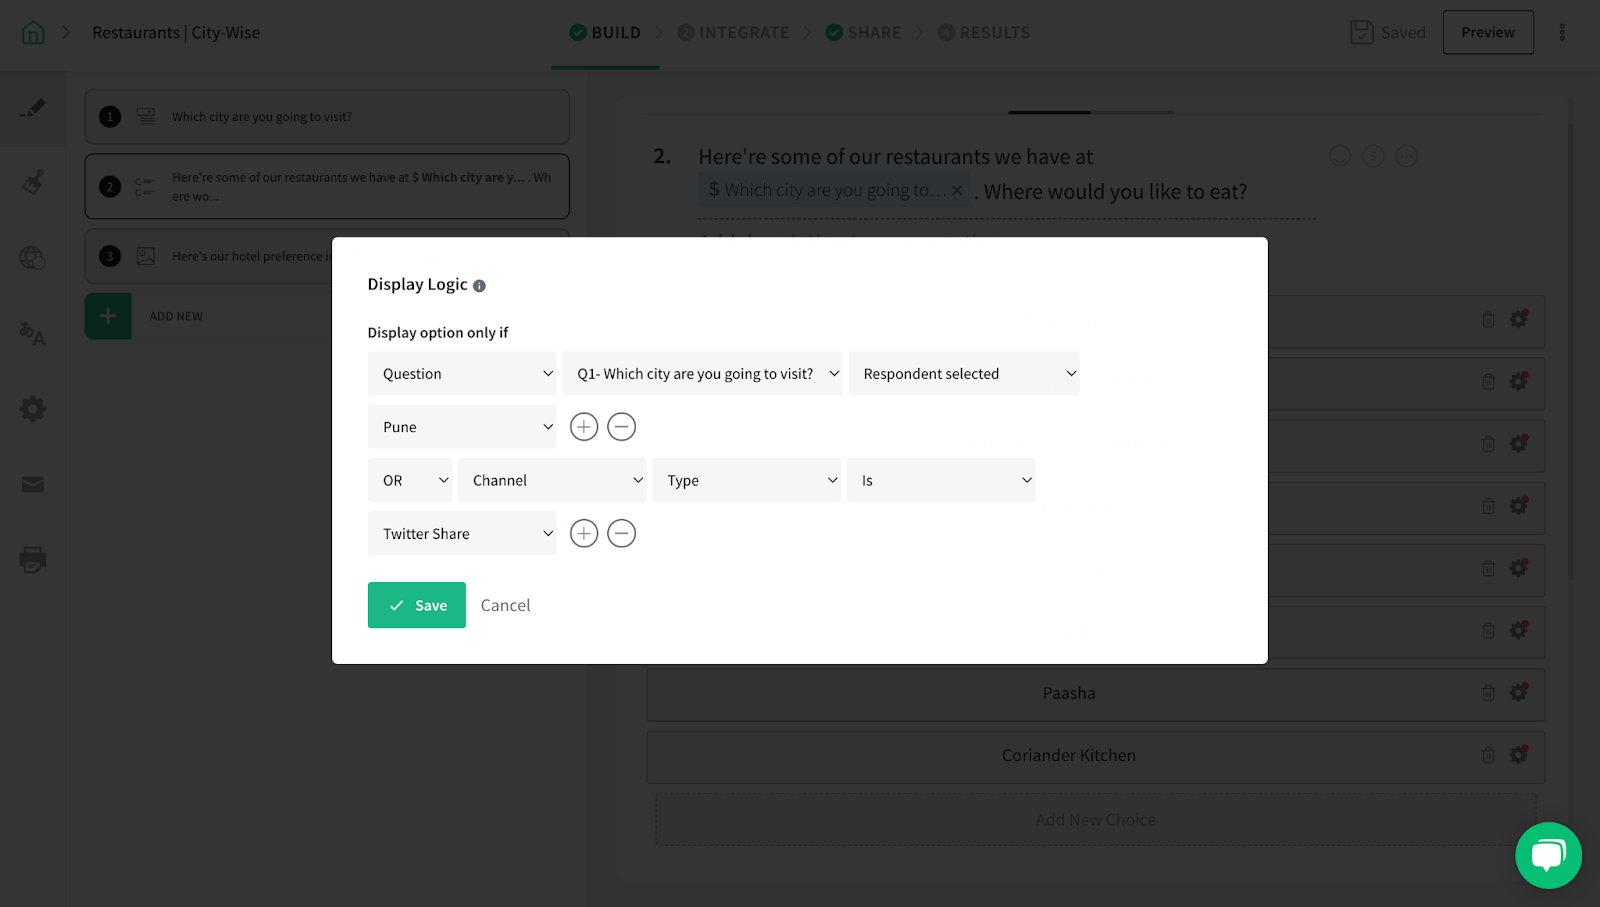Open the Pune answer dropdown
Image resolution: width=1600 pixels, height=907 pixels.
point(462,427)
